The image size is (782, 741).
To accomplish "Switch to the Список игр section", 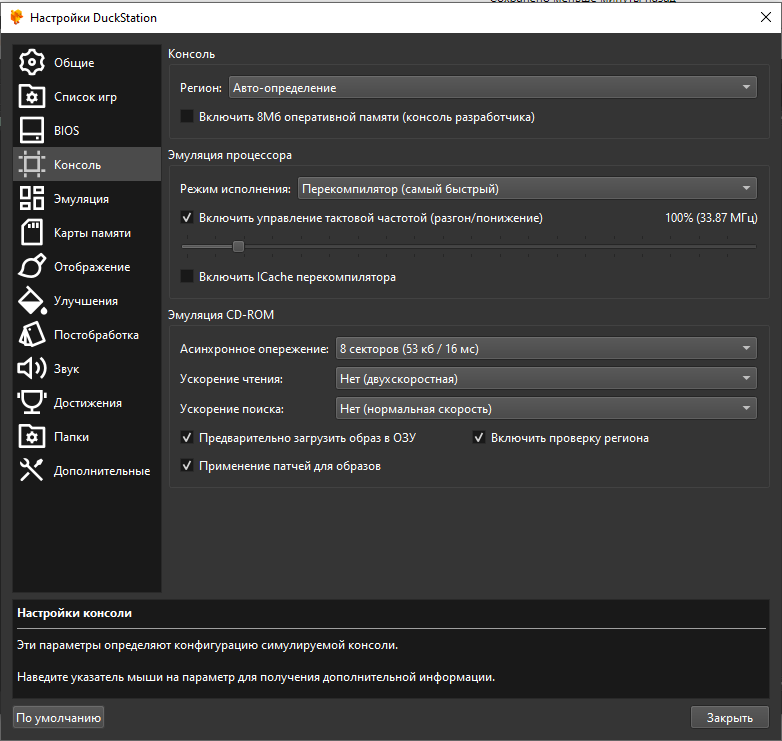I will tap(85, 97).
